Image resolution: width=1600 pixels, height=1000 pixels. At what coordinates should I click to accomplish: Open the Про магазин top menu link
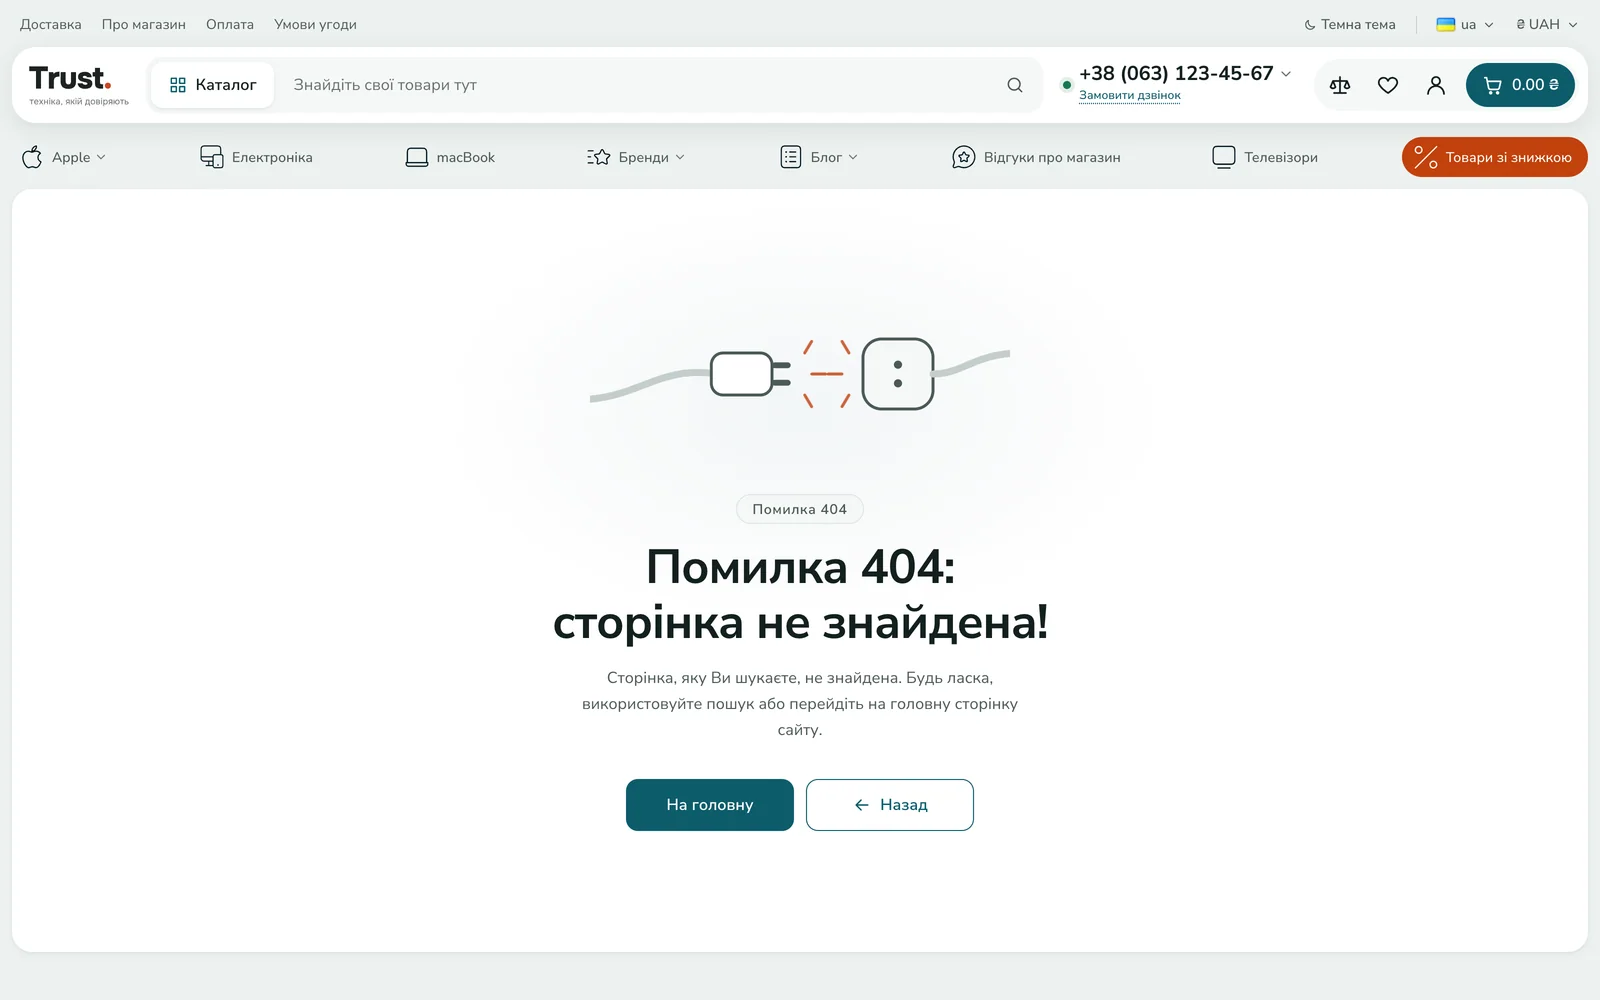pyautogui.click(x=143, y=24)
